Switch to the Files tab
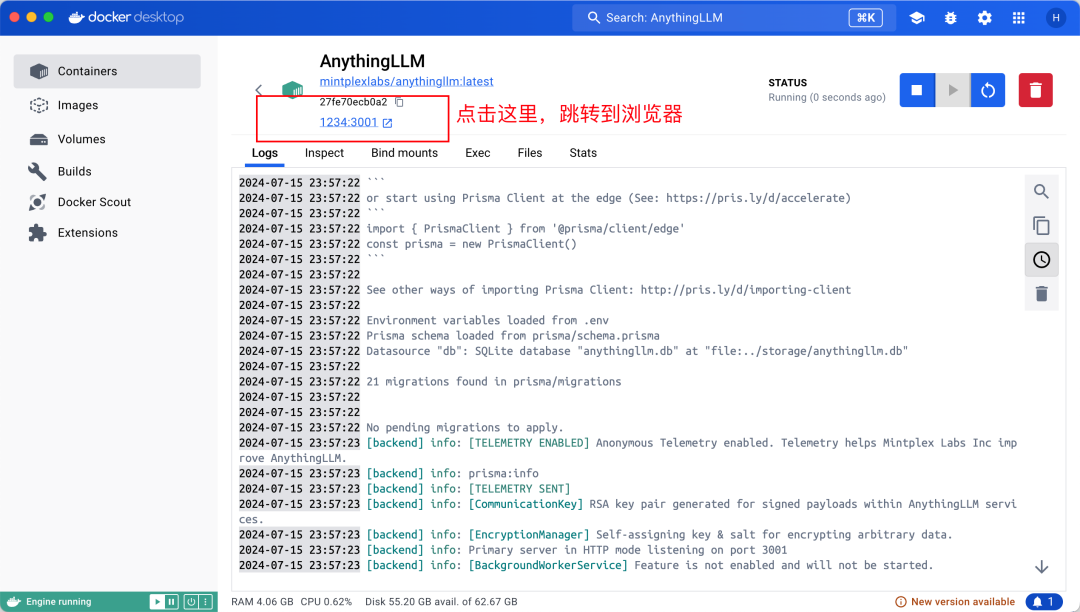This screenshot has height=612, width=1080. point(530,153)
